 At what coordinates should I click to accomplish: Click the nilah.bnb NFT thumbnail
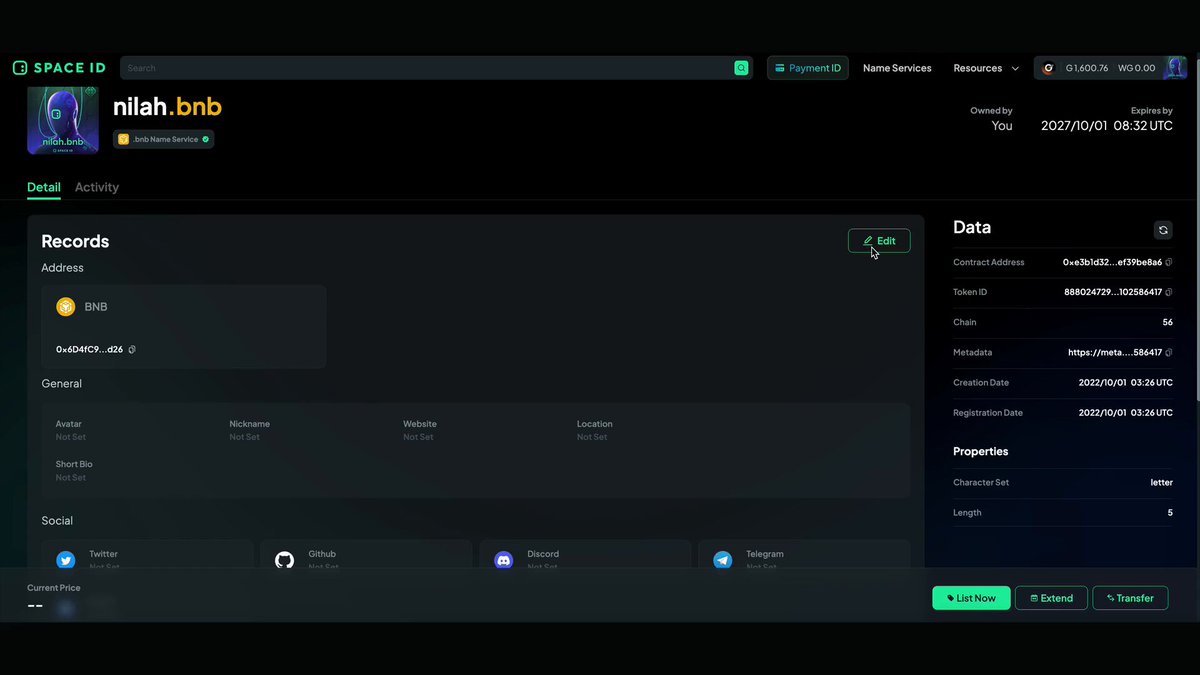(x=63, y=120)
